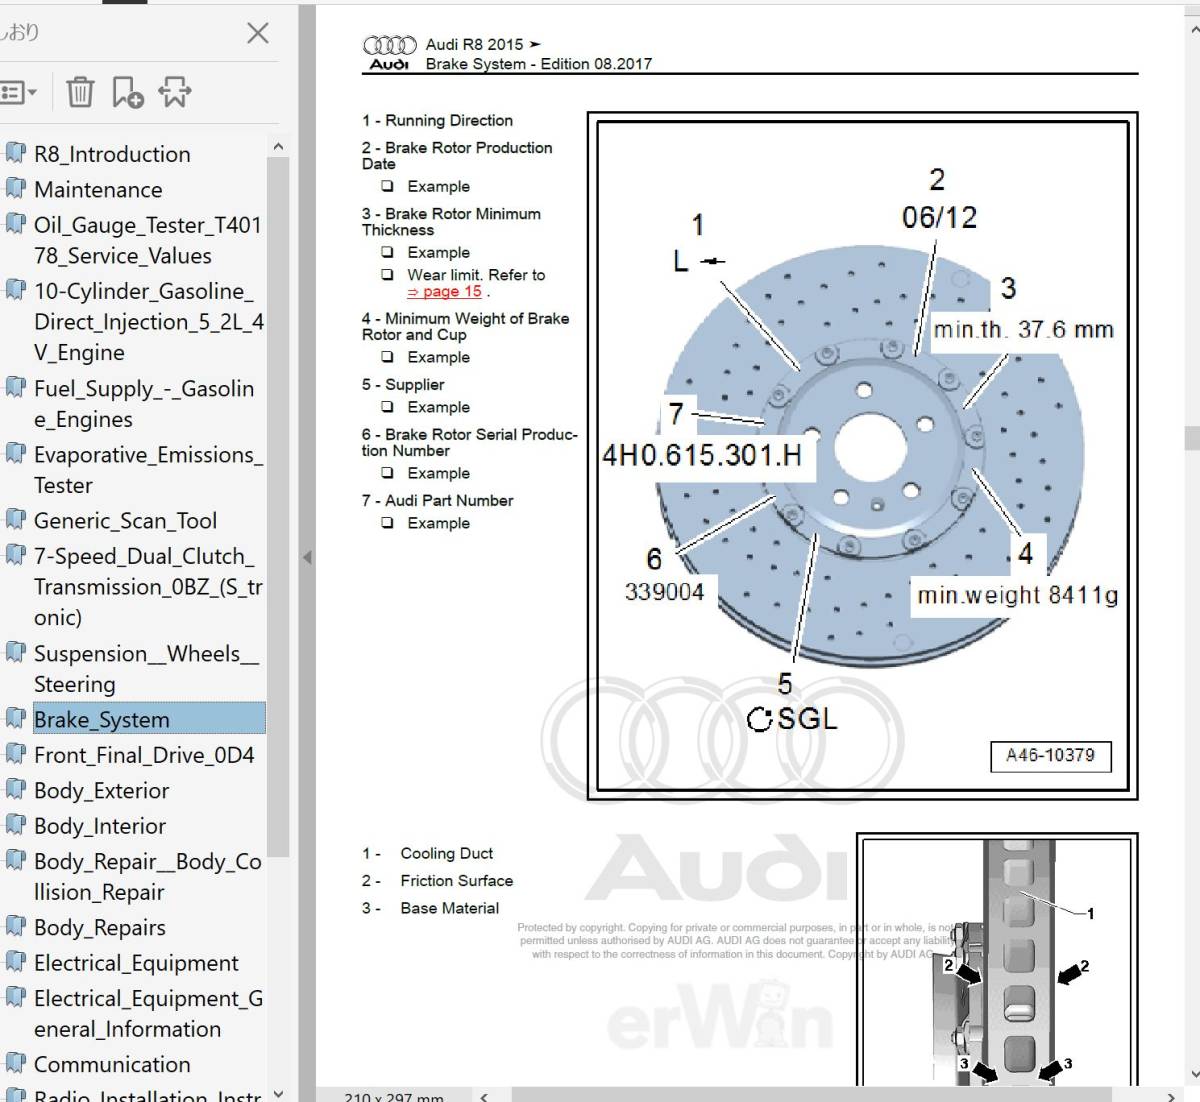The image size is (1200, 1102).
Task: Close the bookmarks panel
Action: (x=257, y=33)
